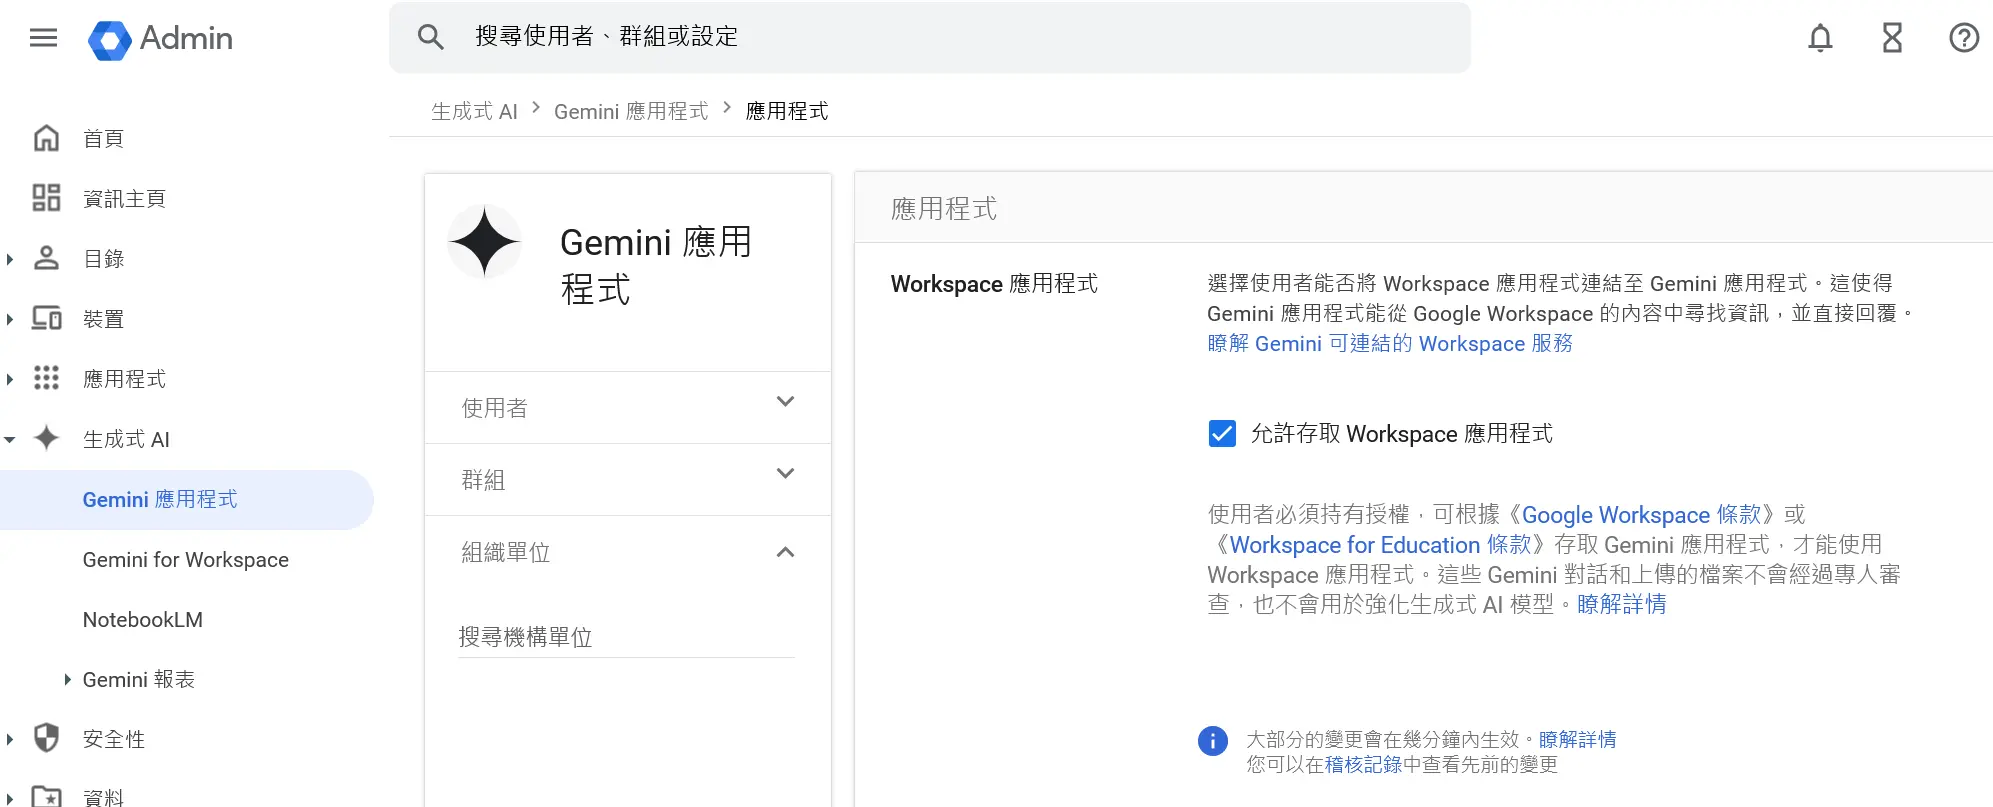Image resolution: width=1993 pixels, height=807 pixels.
Task: Click the blue info icon
Action: (1212, 741)
